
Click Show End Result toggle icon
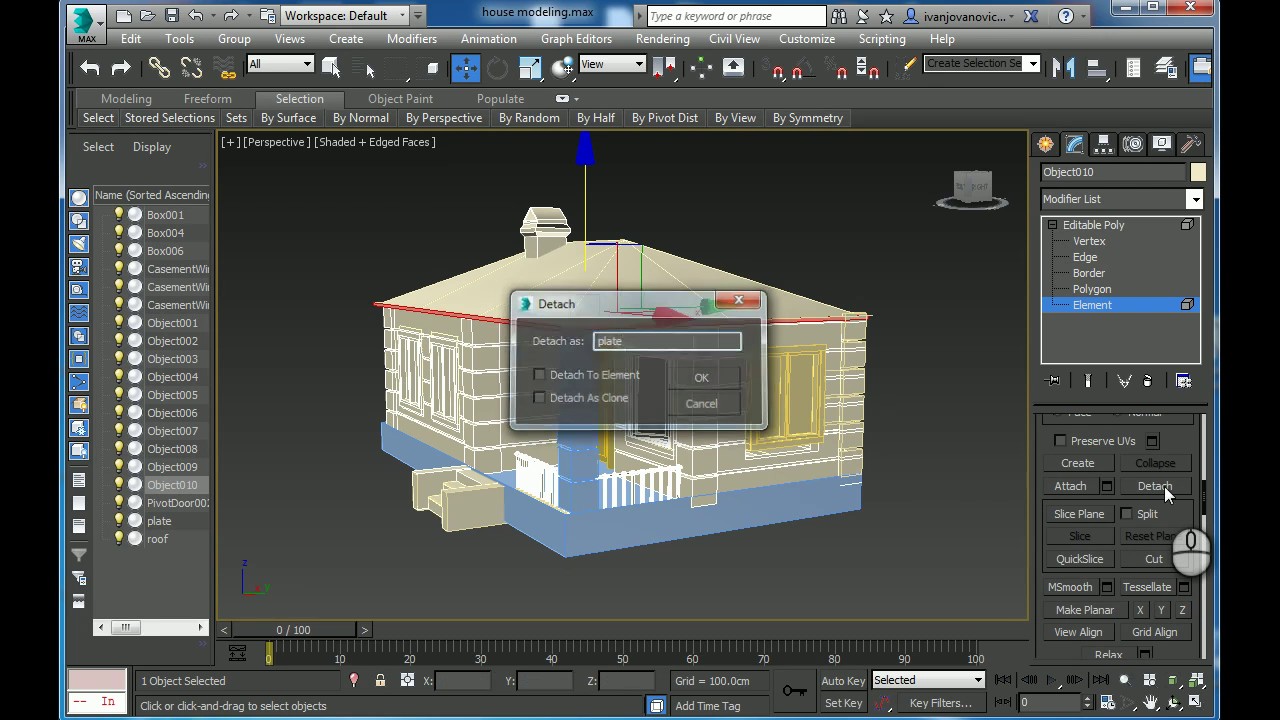[x=1088, y=381]
